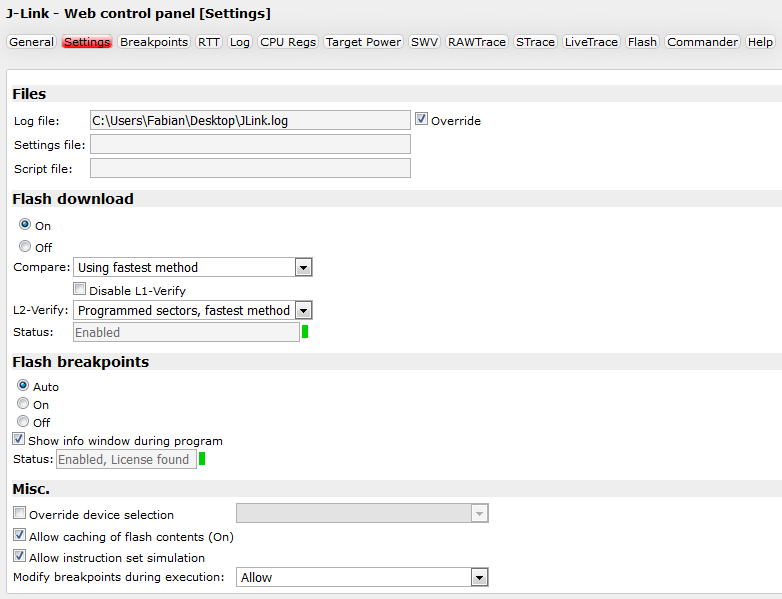Expand the Compare method dropdown

point(304,268)
